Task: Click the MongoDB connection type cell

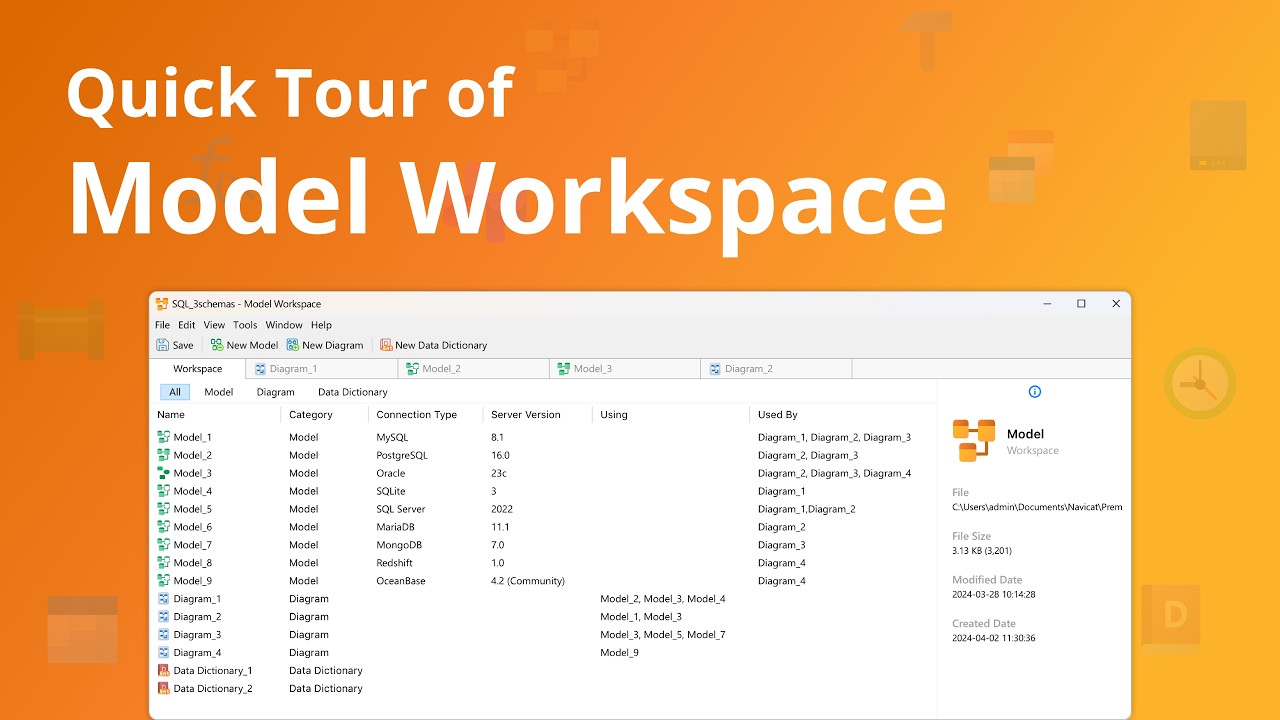Action: (400, 545)
